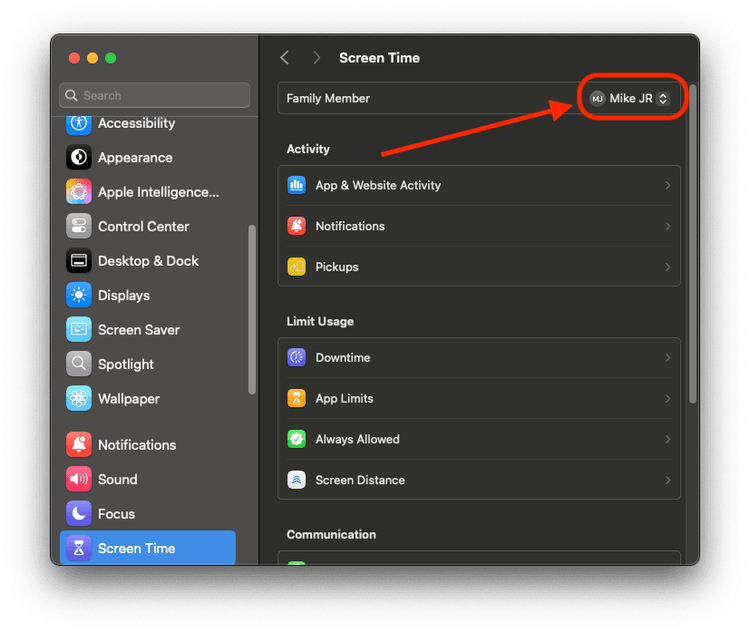This screenshot has height=632, width=750.
Task: Click the red Notifications icon under Activity
Action: click(x=297, y=226)
